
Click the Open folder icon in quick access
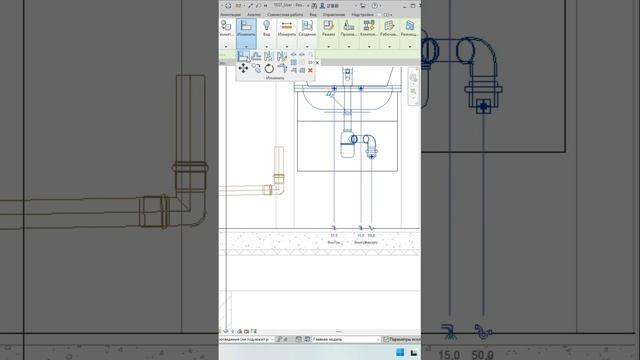pos(239,6)
